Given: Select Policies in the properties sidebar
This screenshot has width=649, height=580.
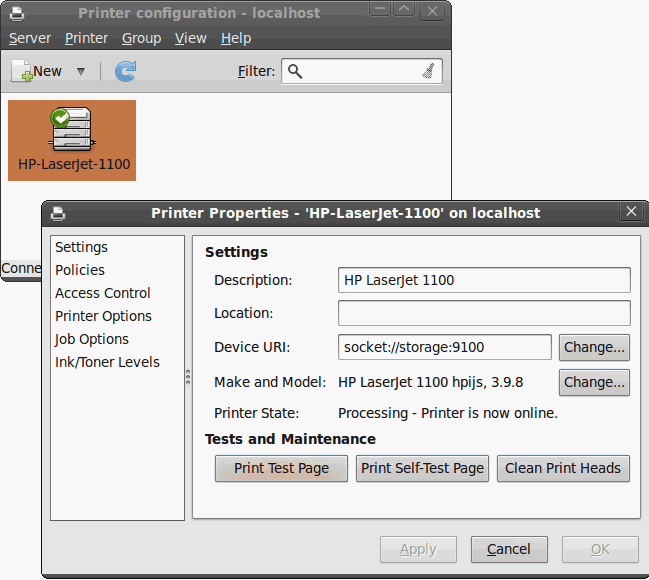Looking at the screenshot, I should [x=117, y=270].
